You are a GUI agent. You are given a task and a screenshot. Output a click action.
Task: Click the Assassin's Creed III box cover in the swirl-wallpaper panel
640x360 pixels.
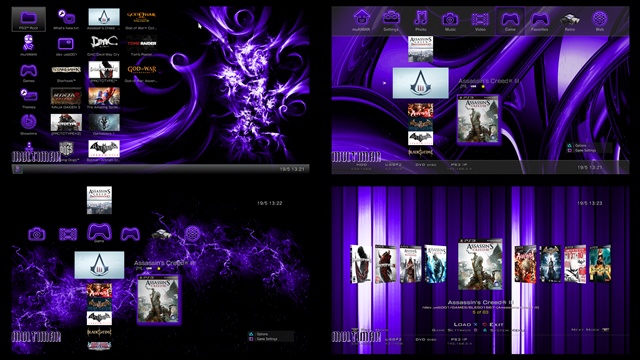[478, 119]
